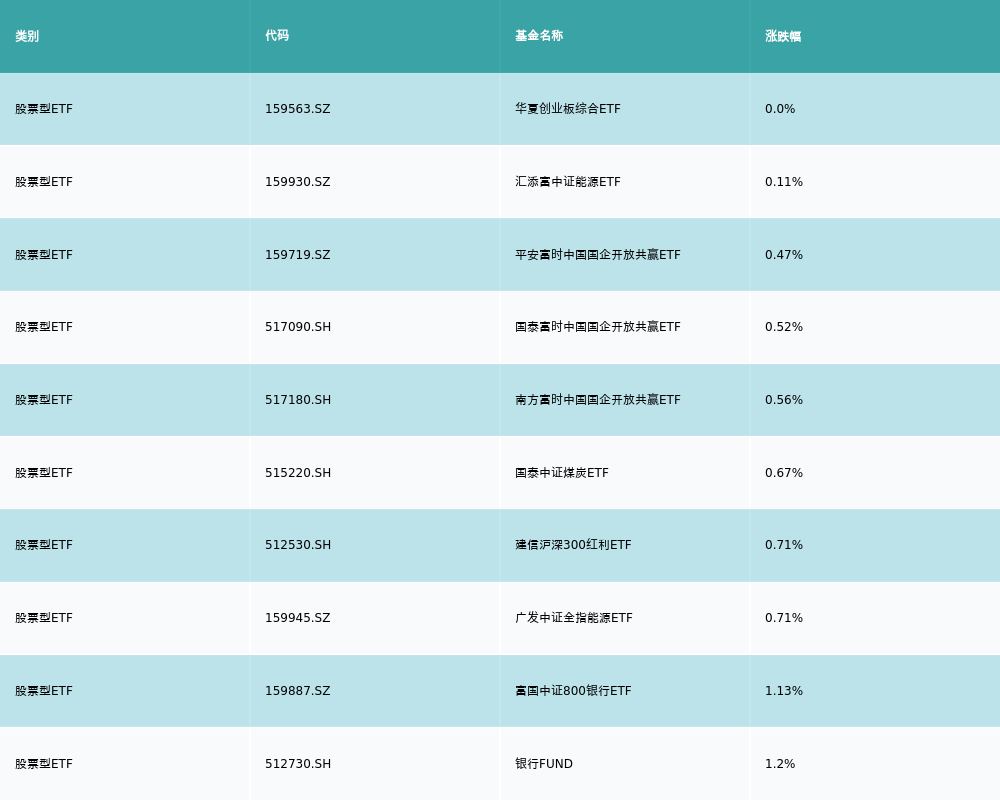Click the 0.67% change value
This screenshot has width=1000, height=800.
(784, 473)
